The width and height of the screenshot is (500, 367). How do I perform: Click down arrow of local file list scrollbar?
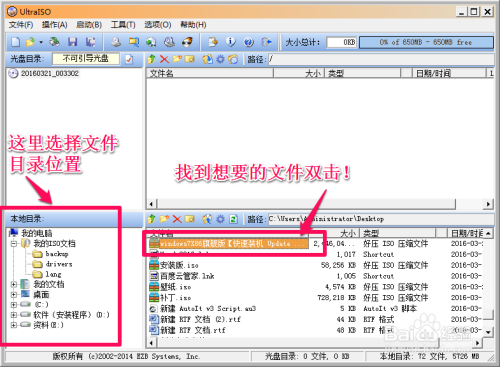(488, 332)
